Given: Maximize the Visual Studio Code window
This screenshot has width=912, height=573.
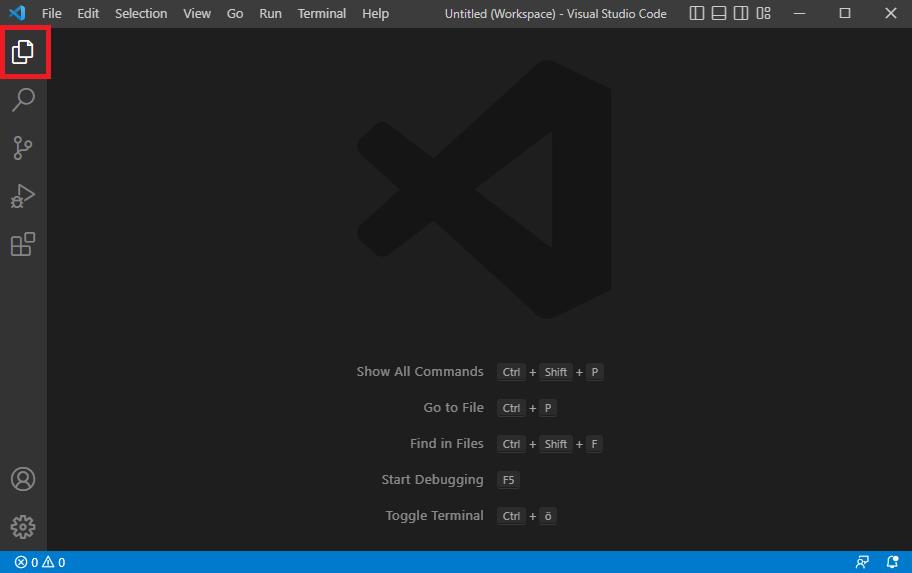Looking at the screenshot, I should [x=845, y=13].
